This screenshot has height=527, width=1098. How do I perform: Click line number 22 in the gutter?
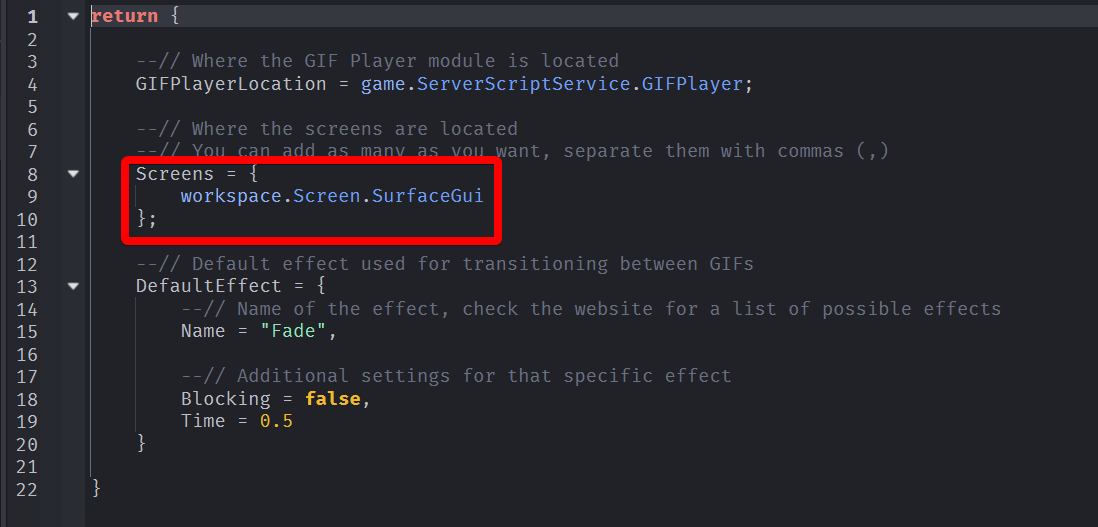27,489
